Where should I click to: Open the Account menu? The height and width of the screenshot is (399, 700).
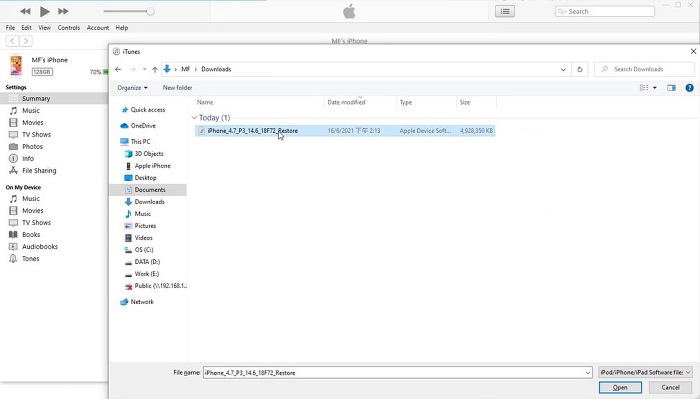pos(98,28)
